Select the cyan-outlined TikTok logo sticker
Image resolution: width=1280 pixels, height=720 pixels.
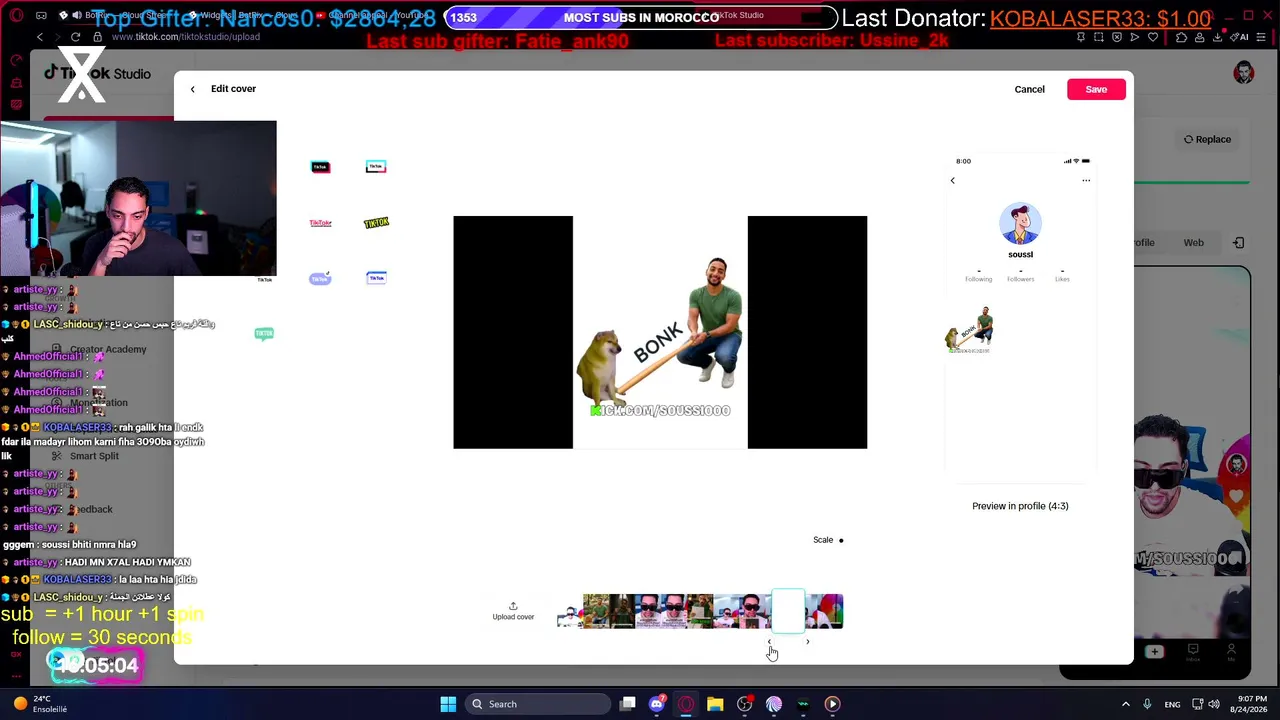pos(376,167)
